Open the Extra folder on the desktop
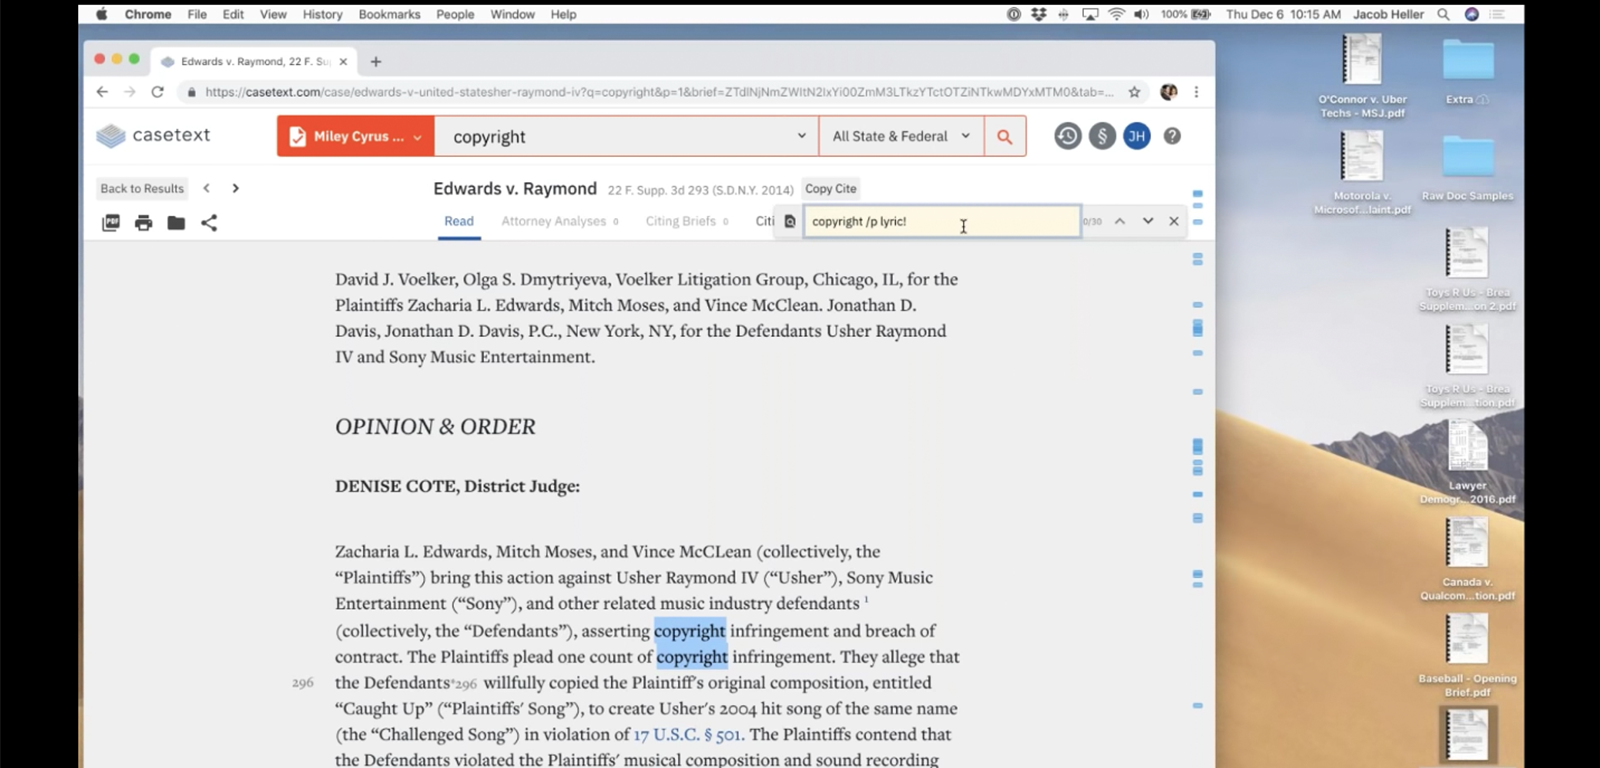1600x768 pixels. pyautogui.click(x=1467, y=70)
